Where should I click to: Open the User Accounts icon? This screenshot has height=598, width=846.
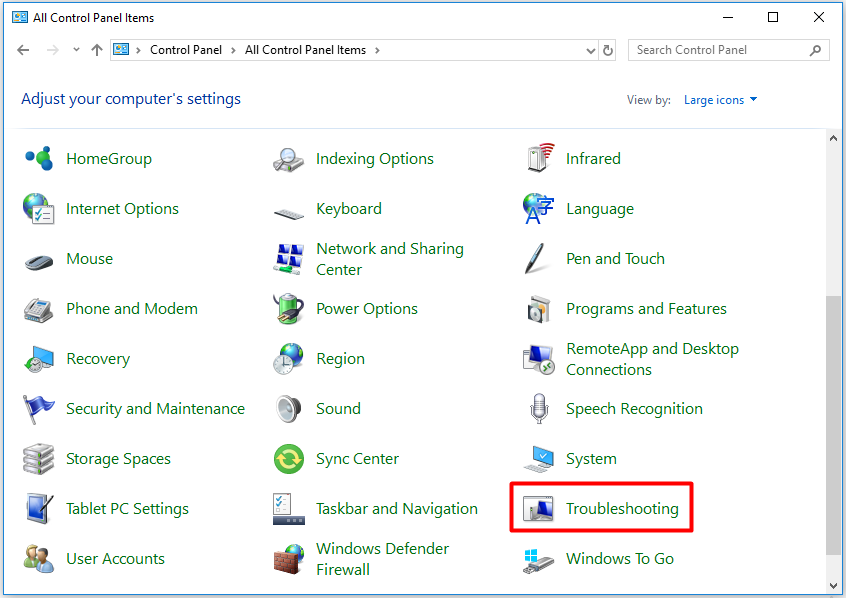click(39, 559)
